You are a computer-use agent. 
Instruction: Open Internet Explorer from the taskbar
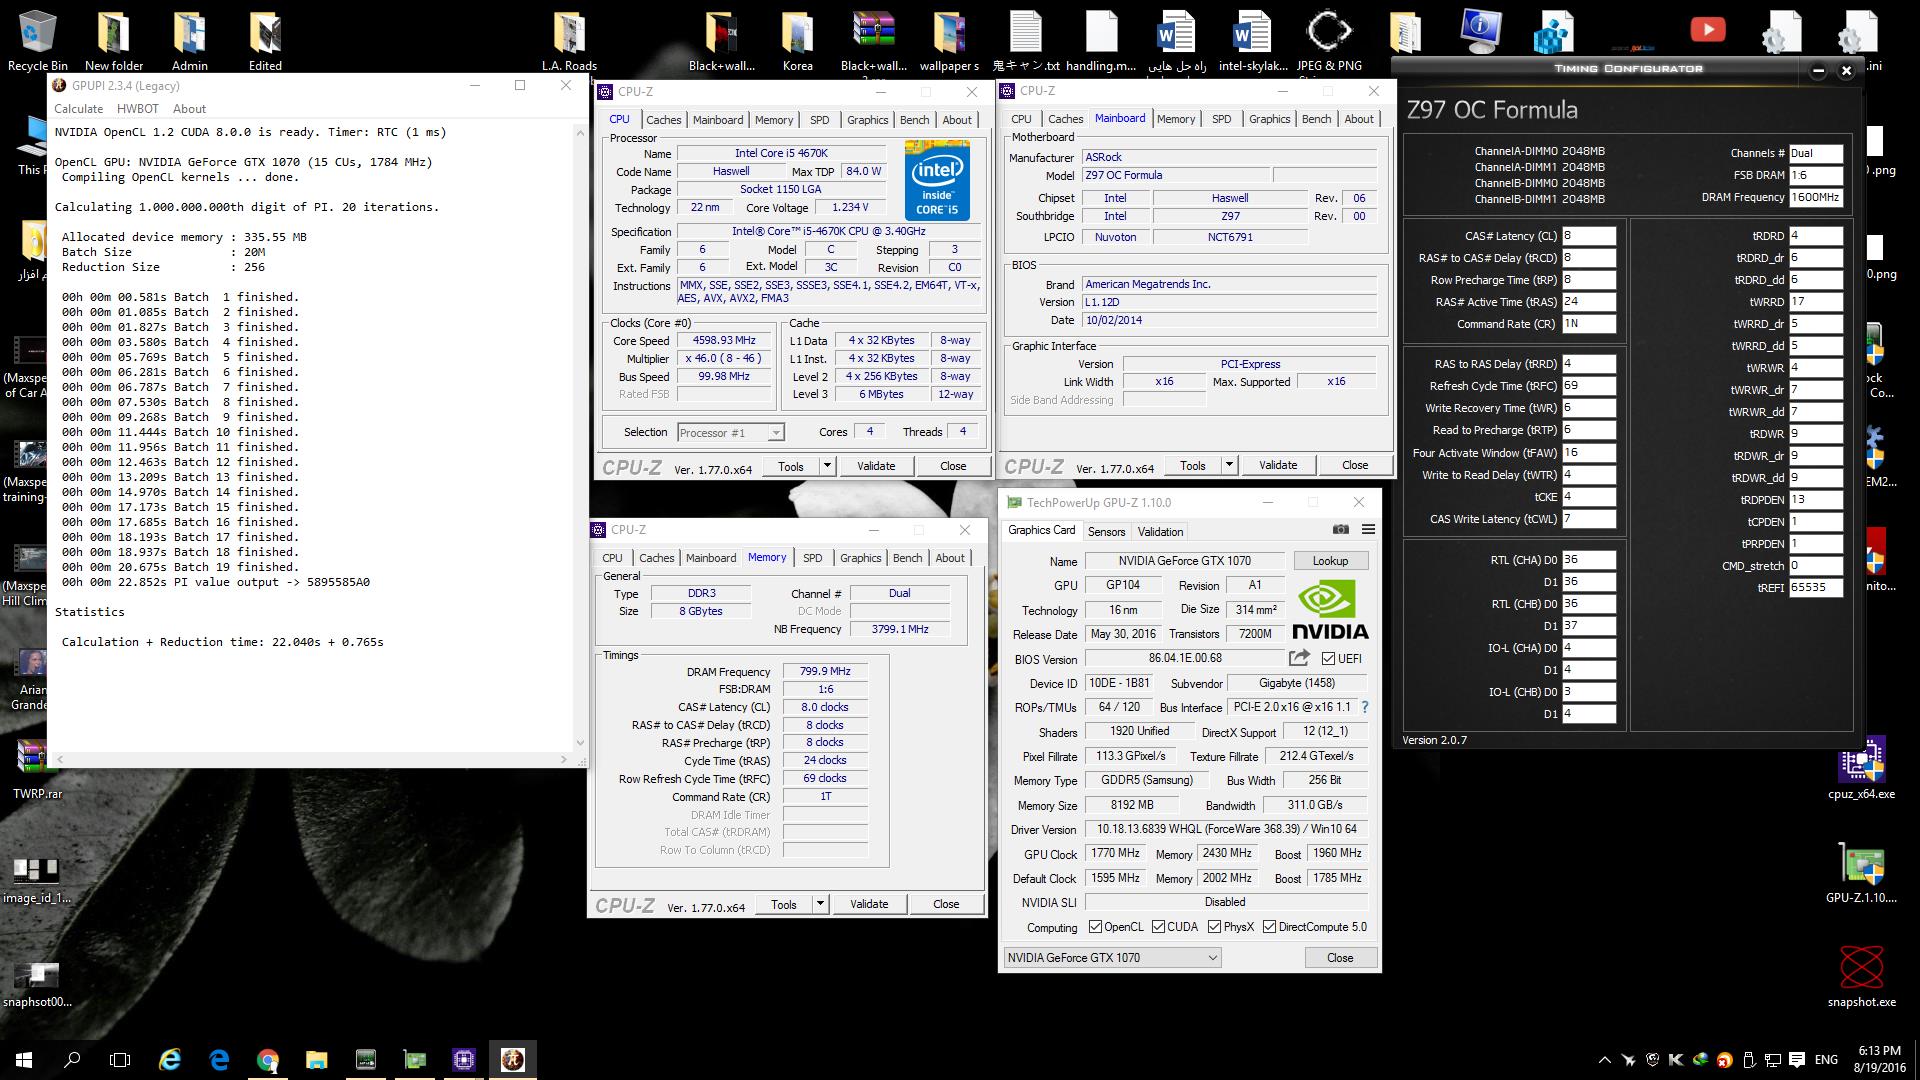click(x=170, y=1059)
